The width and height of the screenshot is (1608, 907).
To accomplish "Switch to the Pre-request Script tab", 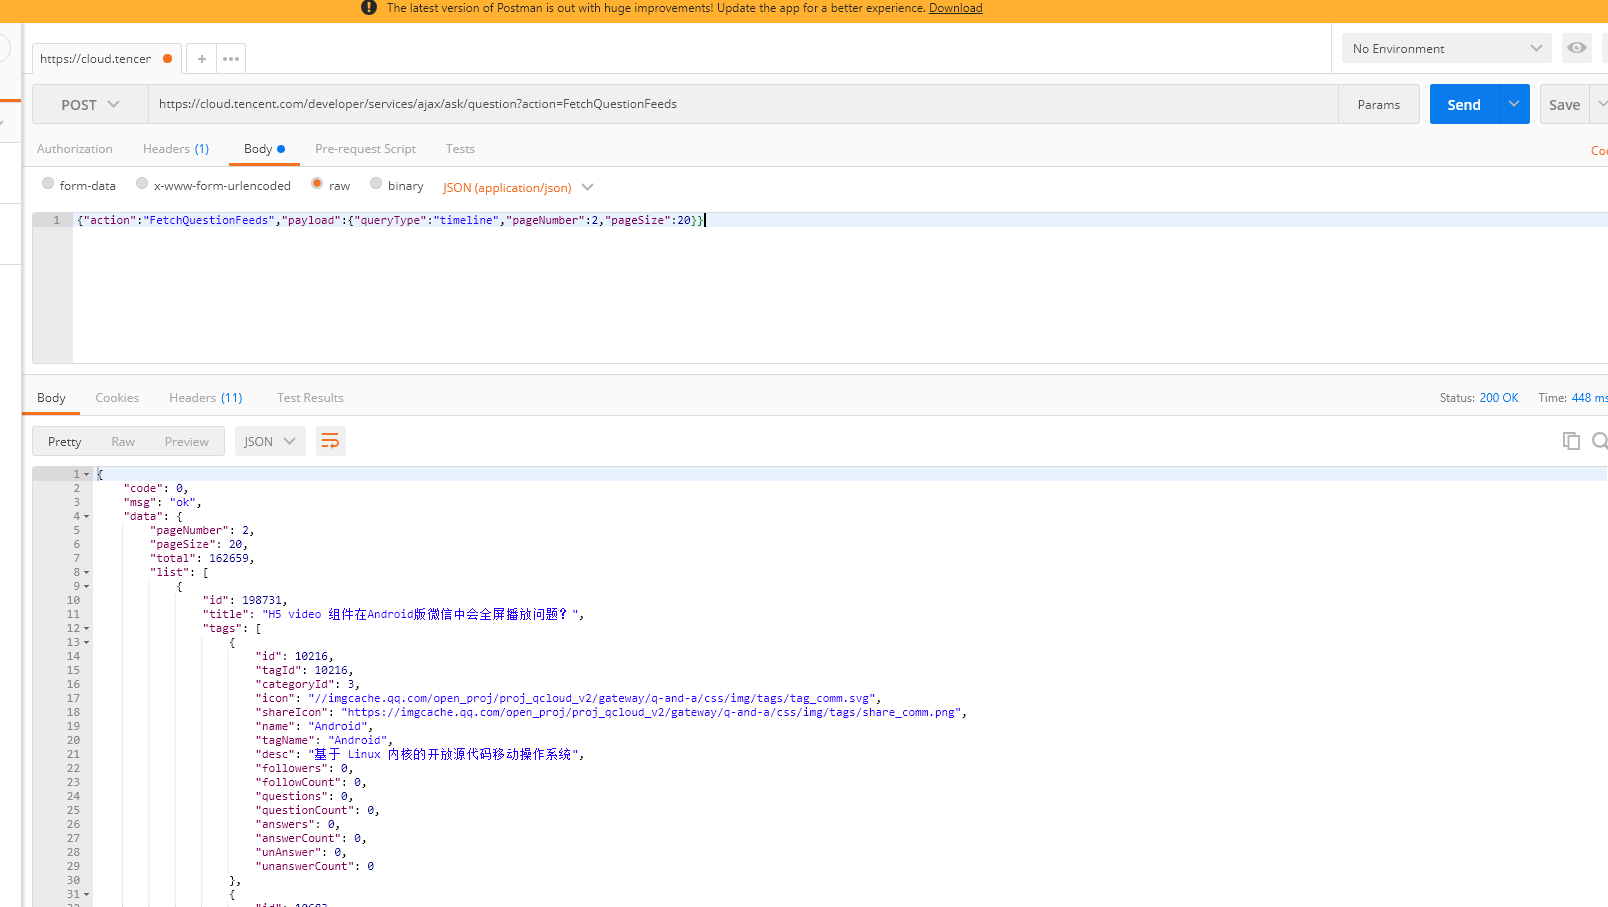I will click(x=365, y=149).
